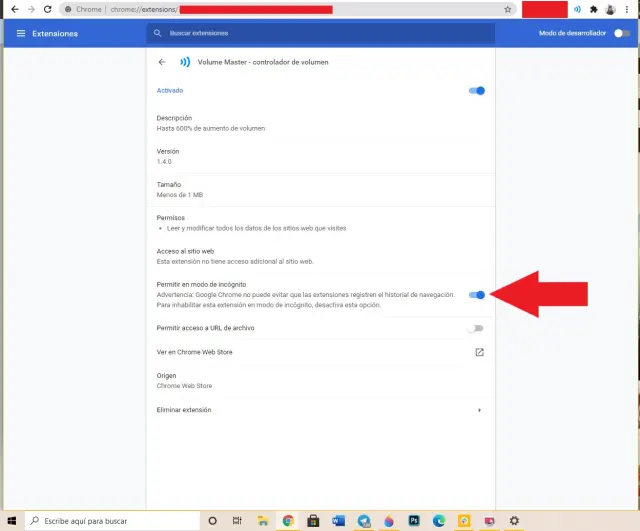
Task: Reload the current Chrome page
Action: 49,9
